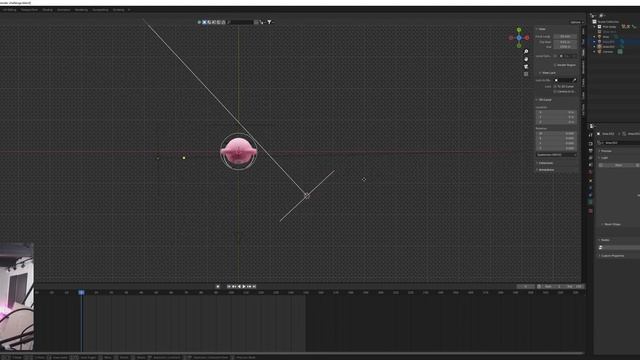Click the outliner display mode icon
The width and height of the screenshot is (640, 360).
602,16
